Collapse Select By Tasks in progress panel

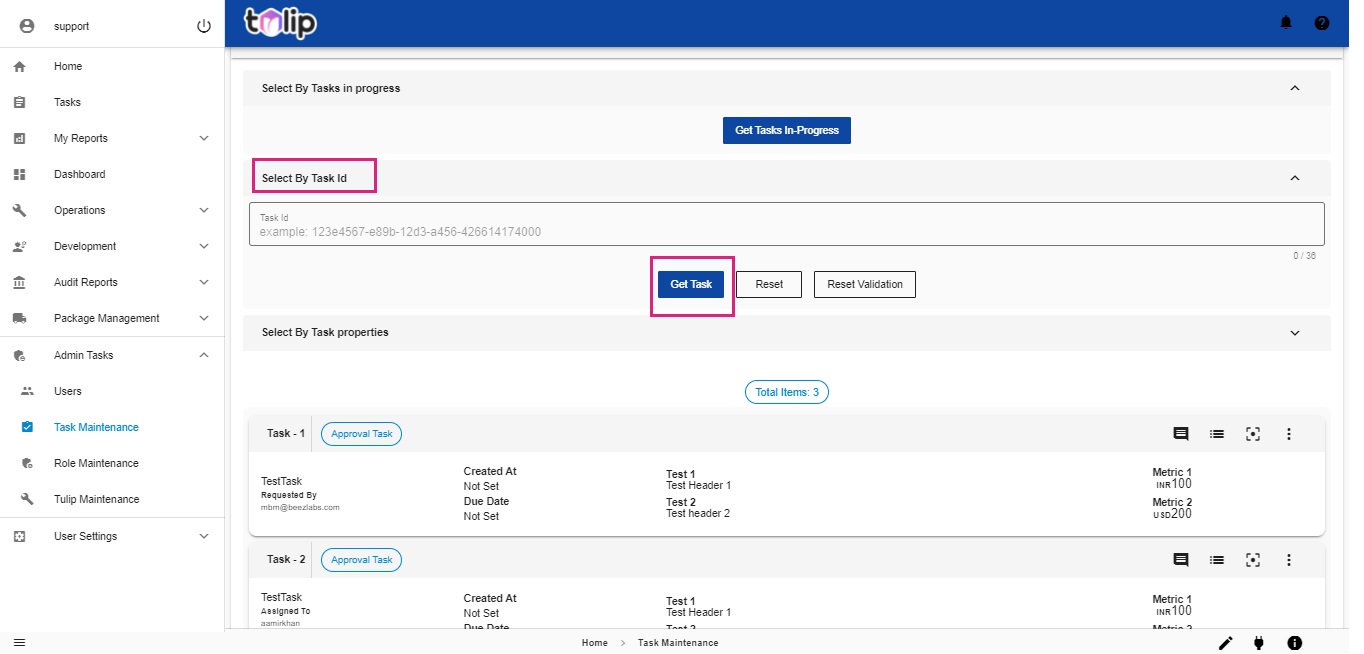[x=1295, y=88]
